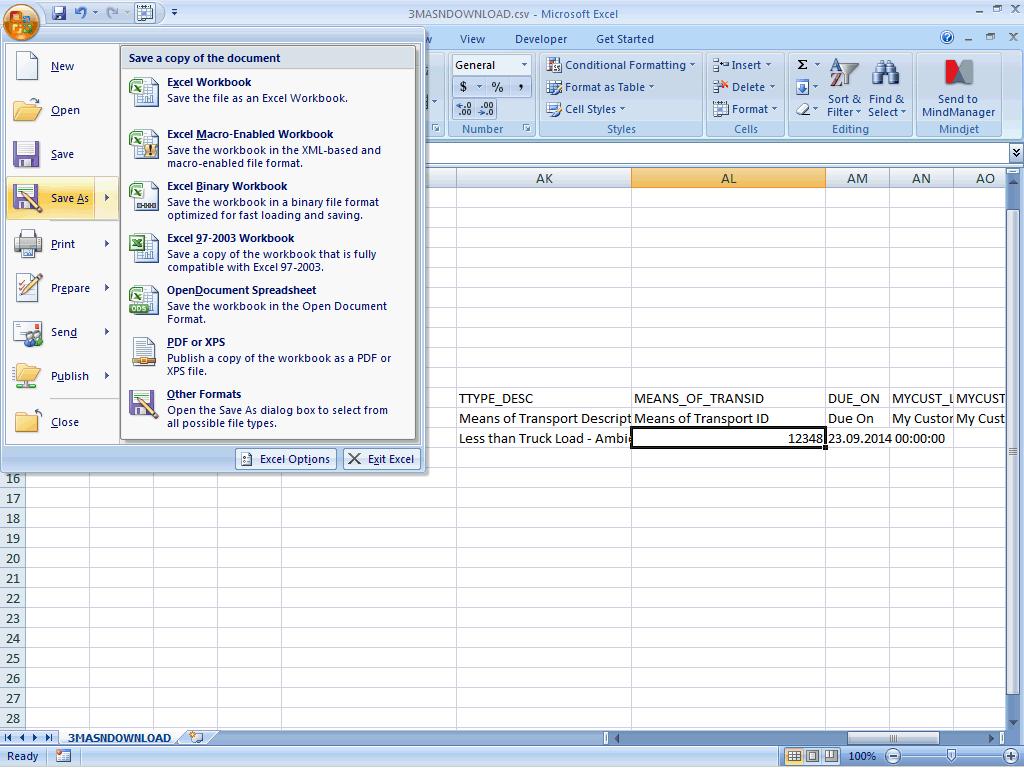Click the Save floppy icon in Quick Access Toolbar
The height and width of the screenshot is (768, 1024).
pyautogui.click(x=59, y=13)
